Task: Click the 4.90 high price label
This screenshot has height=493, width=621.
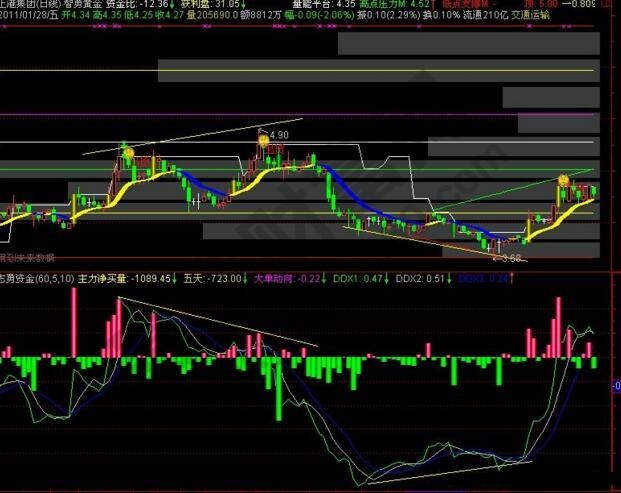Action: 278,134
